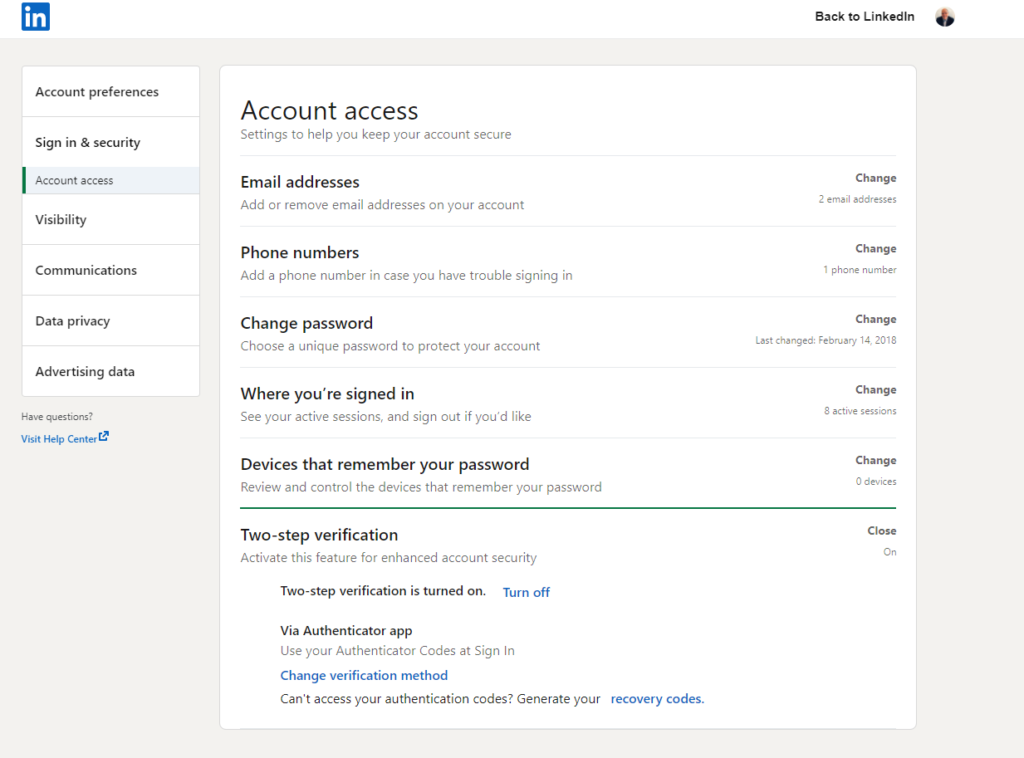
Task: Open Visibility settings section
Action: pos(110,219)
